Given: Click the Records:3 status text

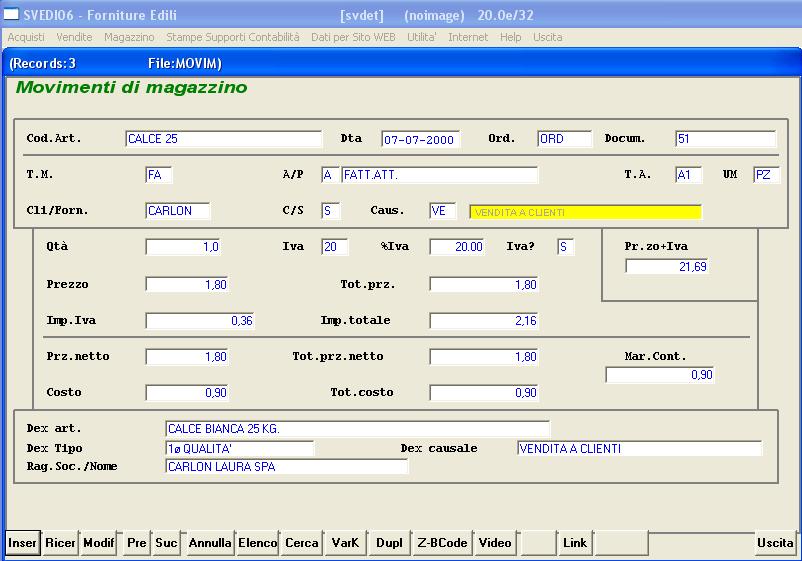Looking at the screenshot, I should click(43, 63).
